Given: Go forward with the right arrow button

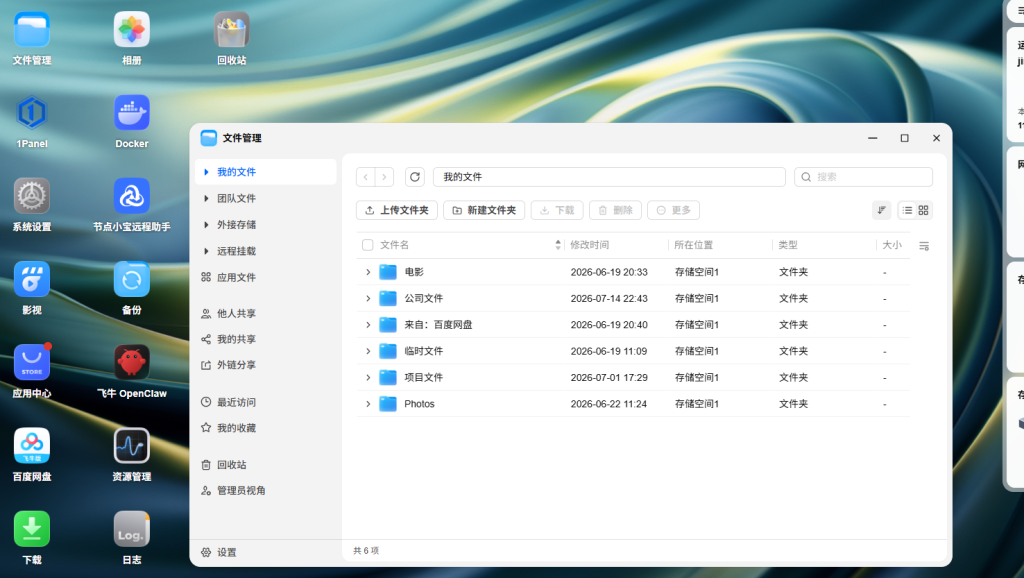Looking at the screenshot, I should click(x=384, y=177).
